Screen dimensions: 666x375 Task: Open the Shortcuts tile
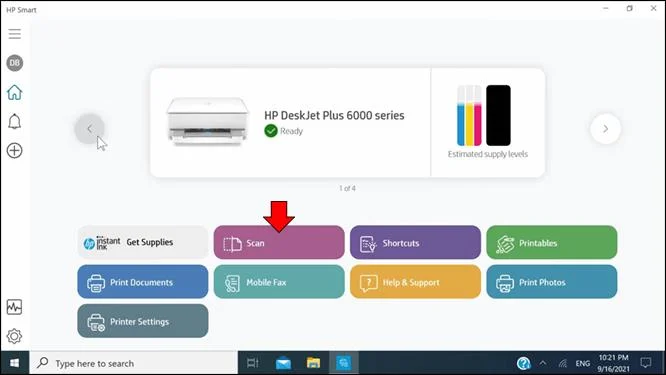coord(415,242)
